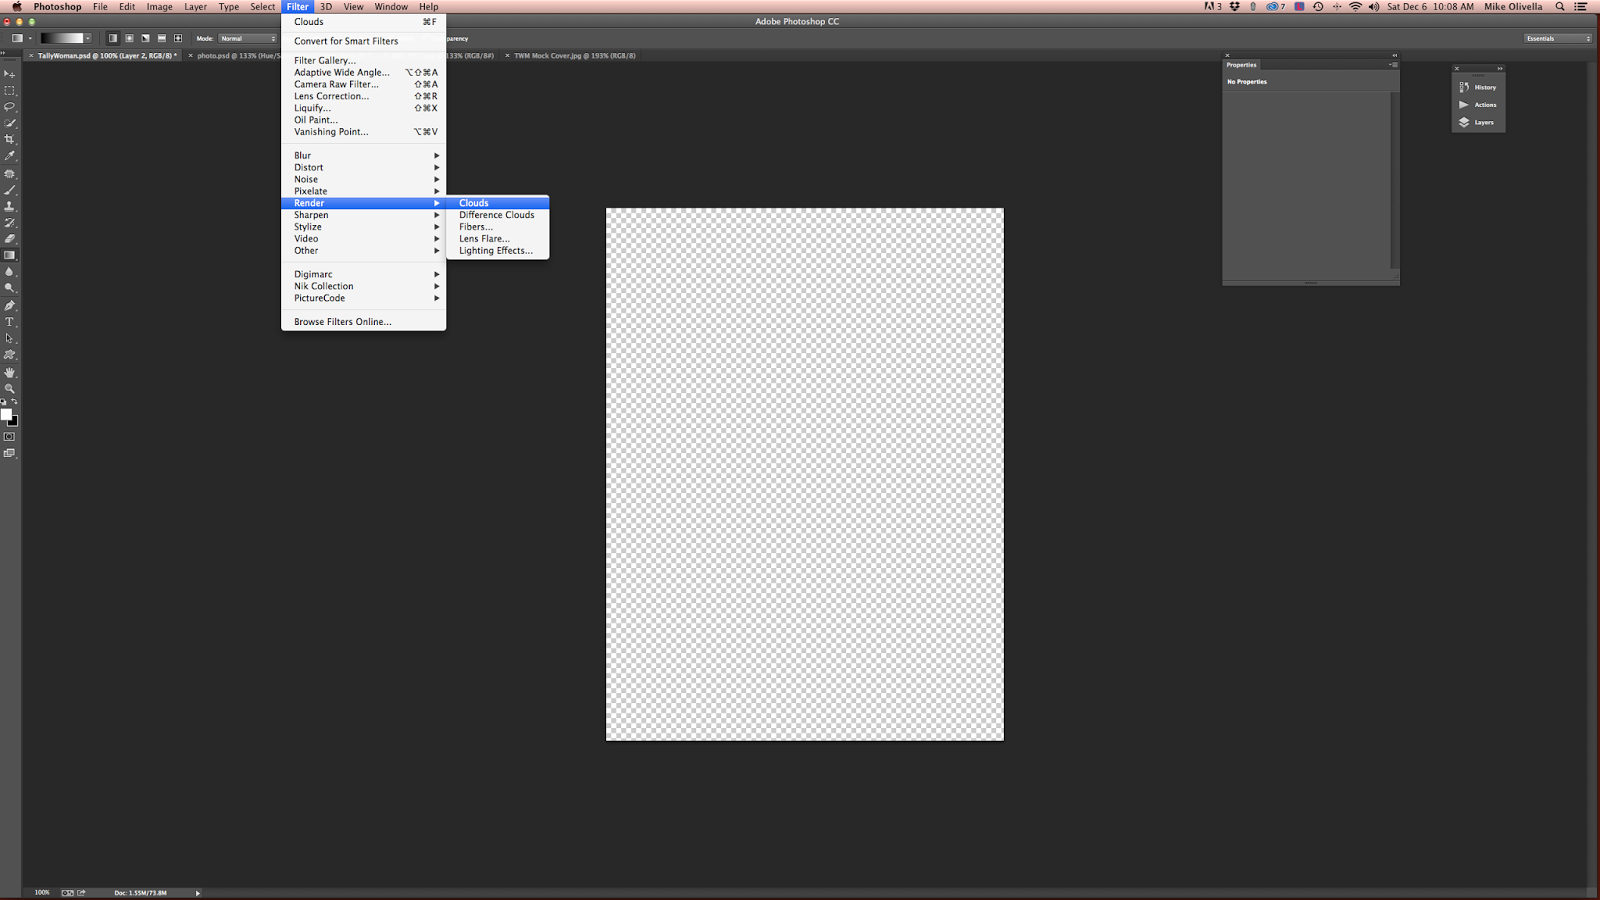Screen dimensions: 1600x900
Task: Select the Path Selection arrow tool
Action: (x=10, y=339)
